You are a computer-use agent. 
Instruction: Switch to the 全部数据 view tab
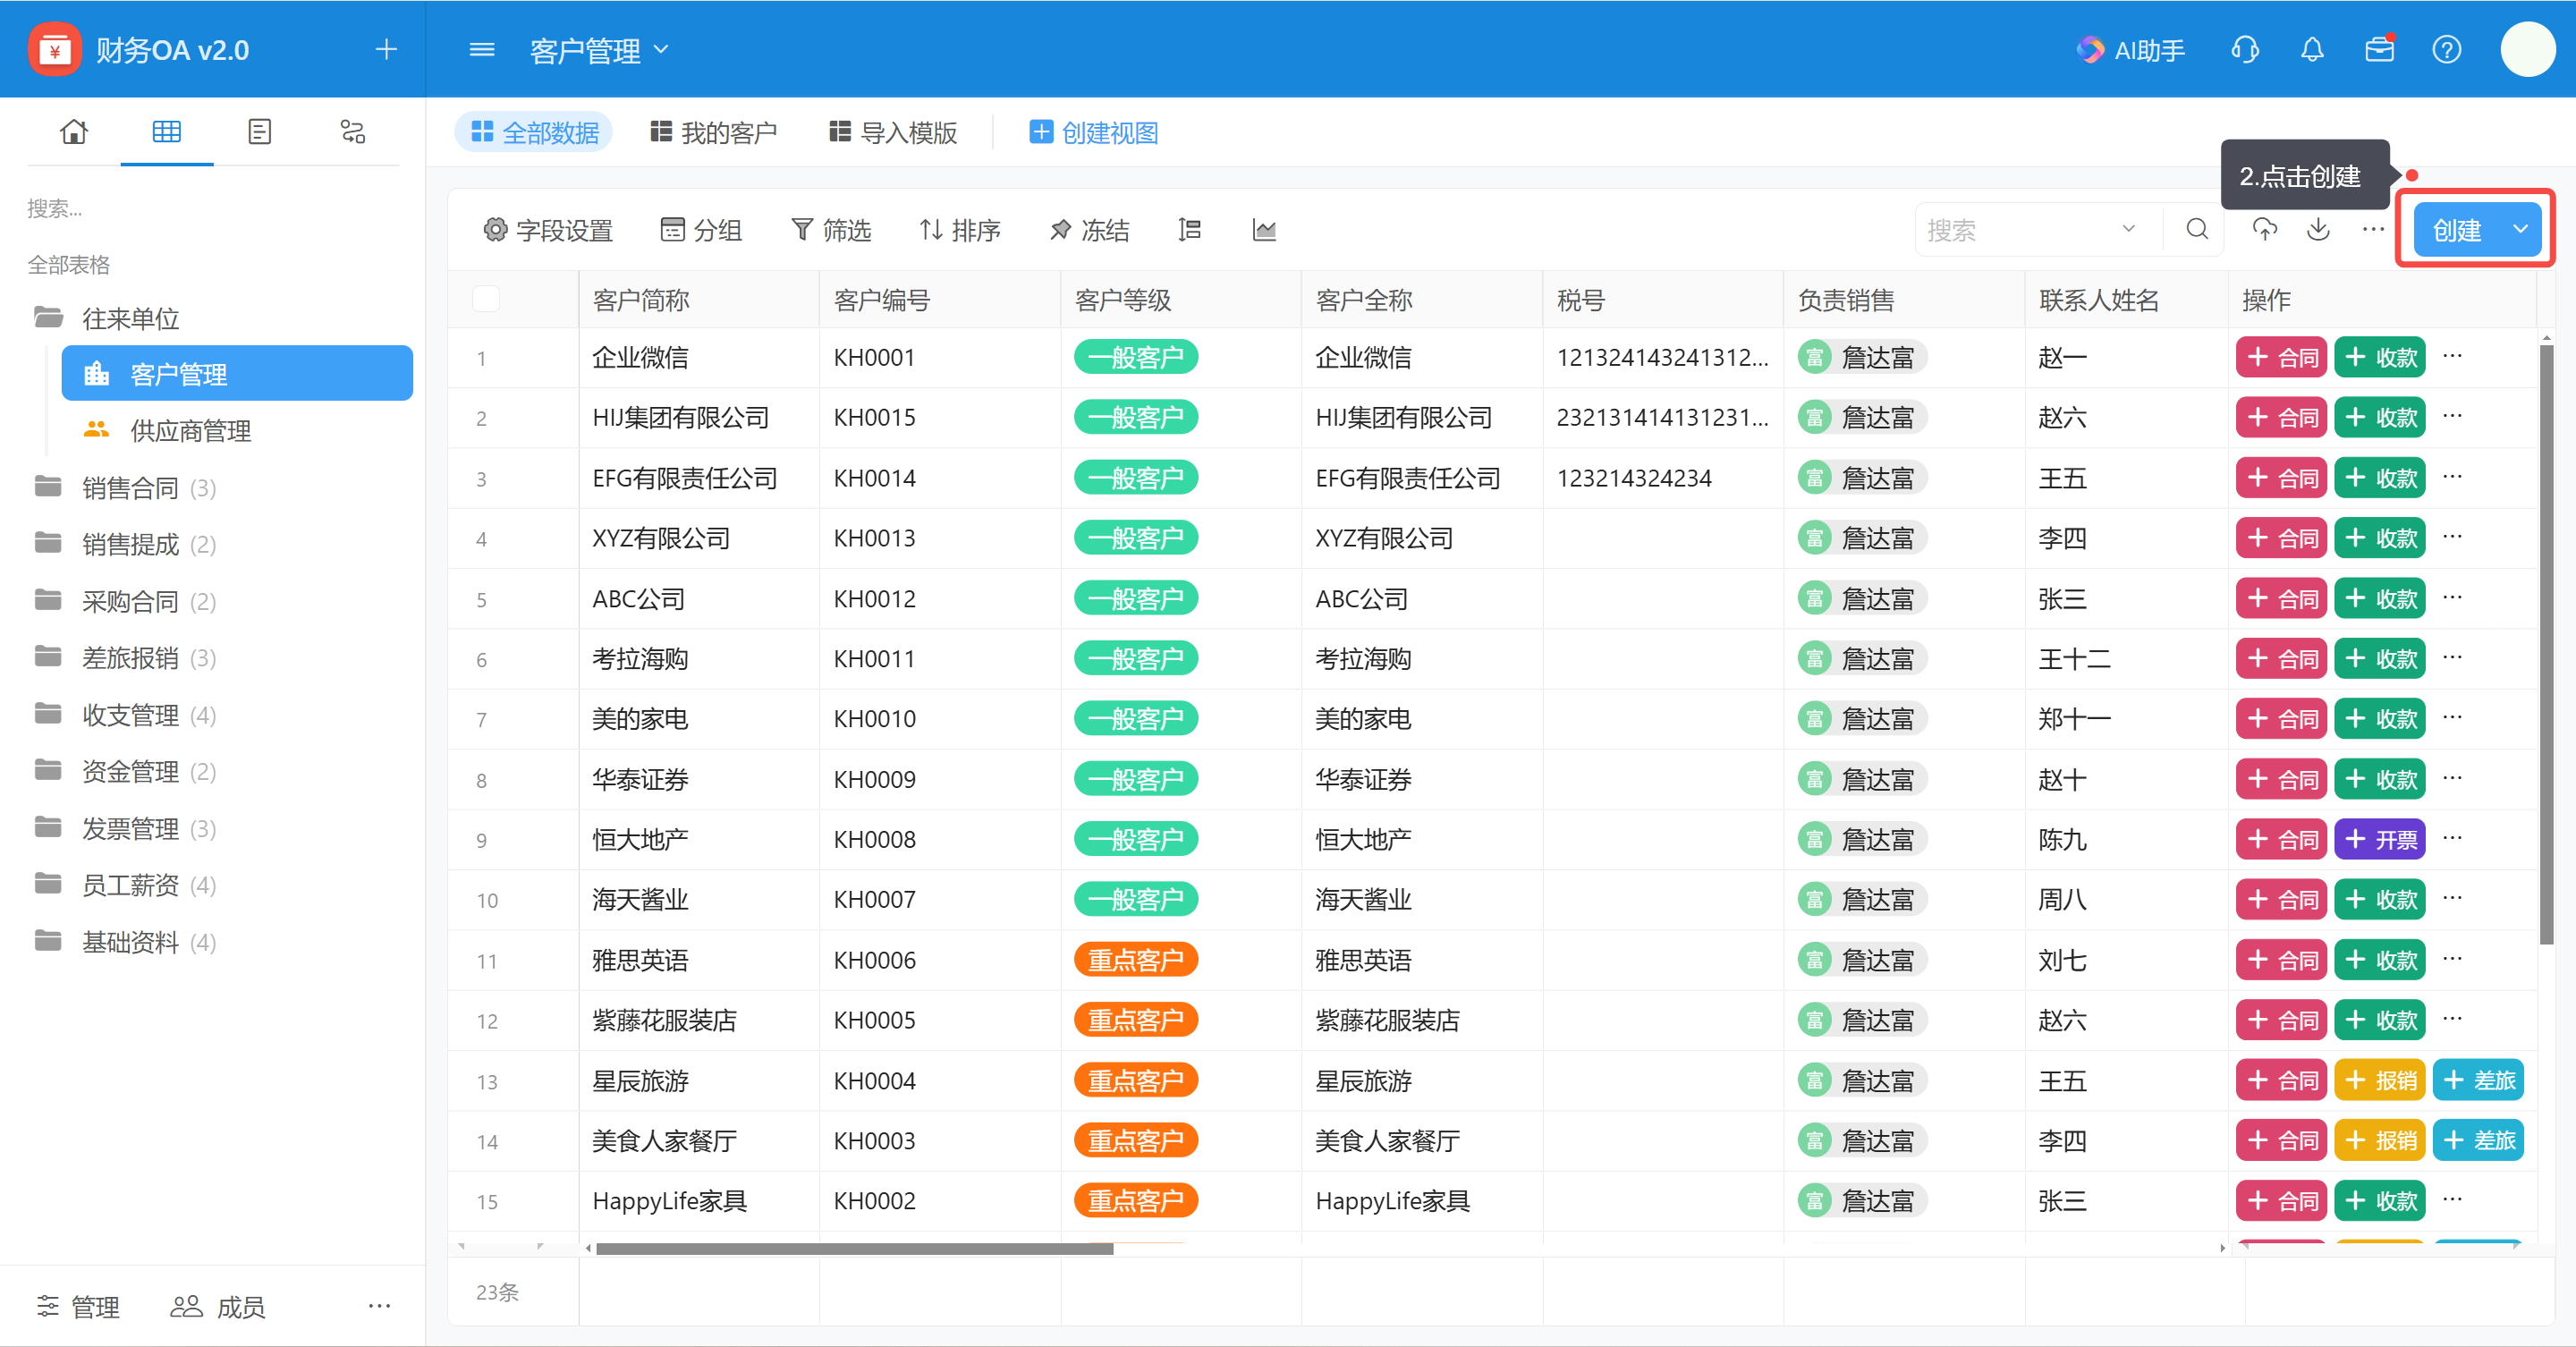[x=534, y=132]
